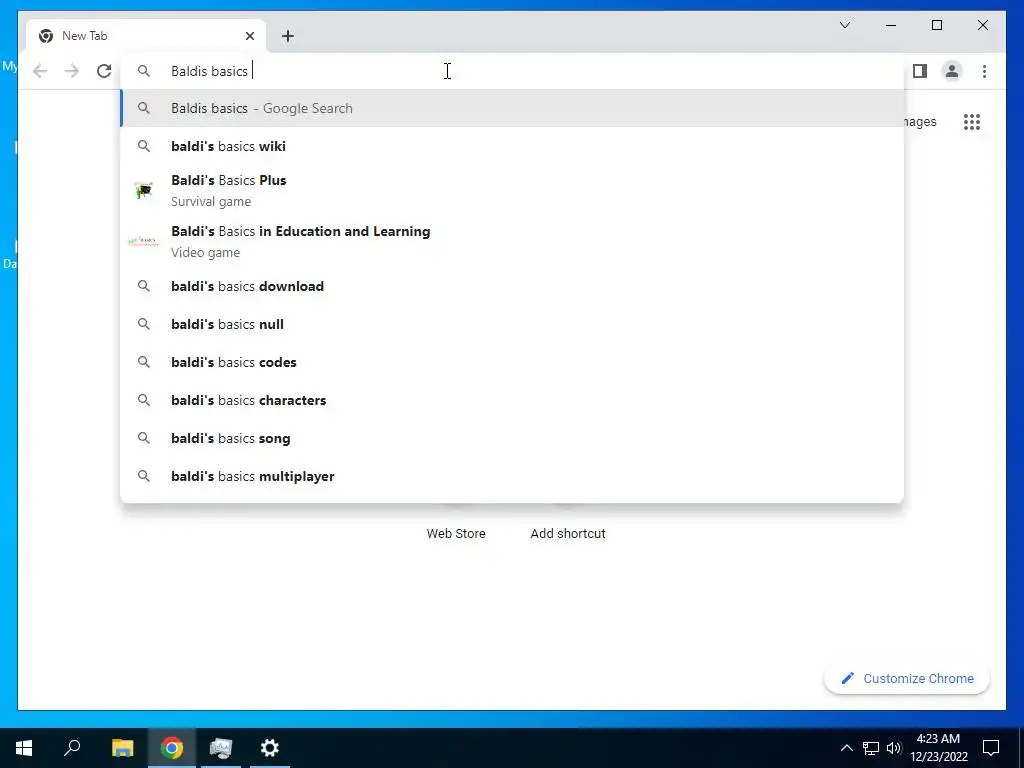Open the Web Store shortcut
The height and width of the screenshot is (768, 1024).
pos(456,534)
